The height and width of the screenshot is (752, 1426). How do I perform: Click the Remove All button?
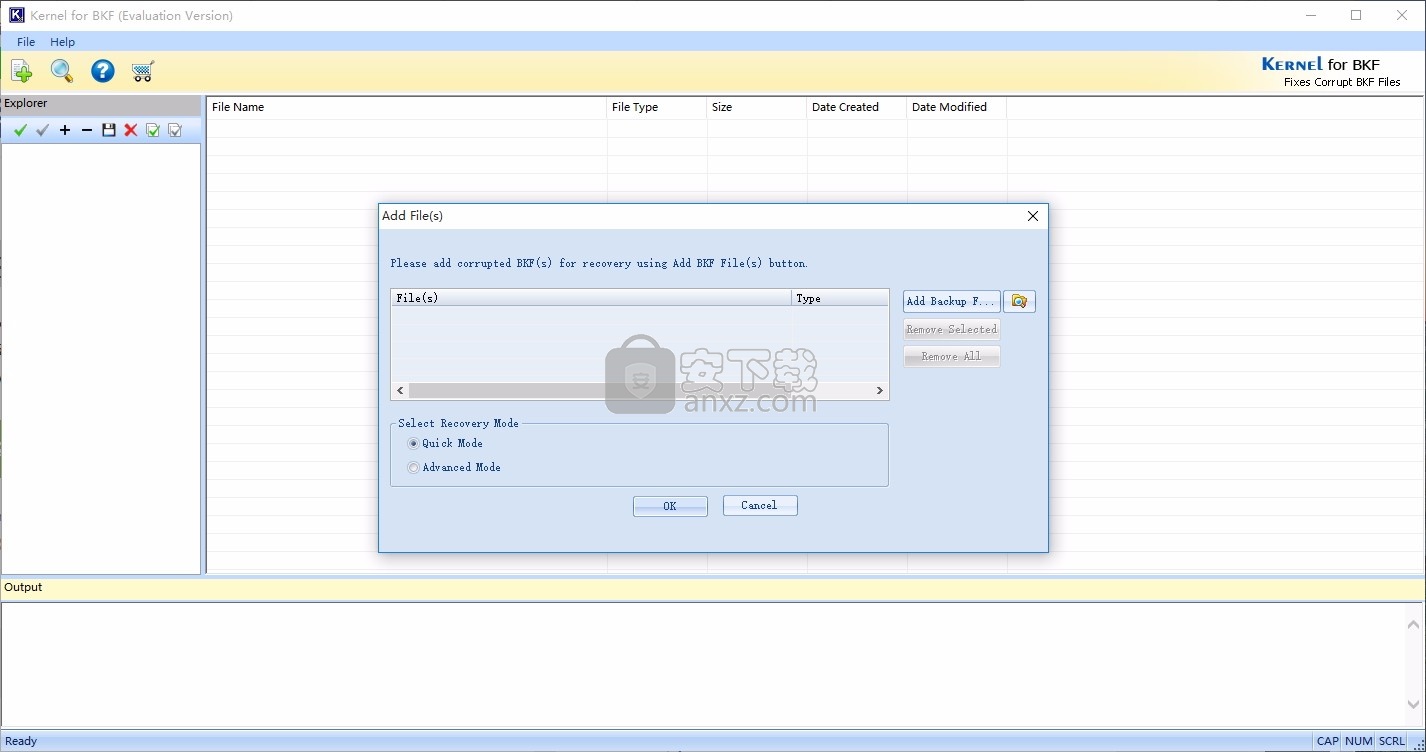tap(951, 356)
